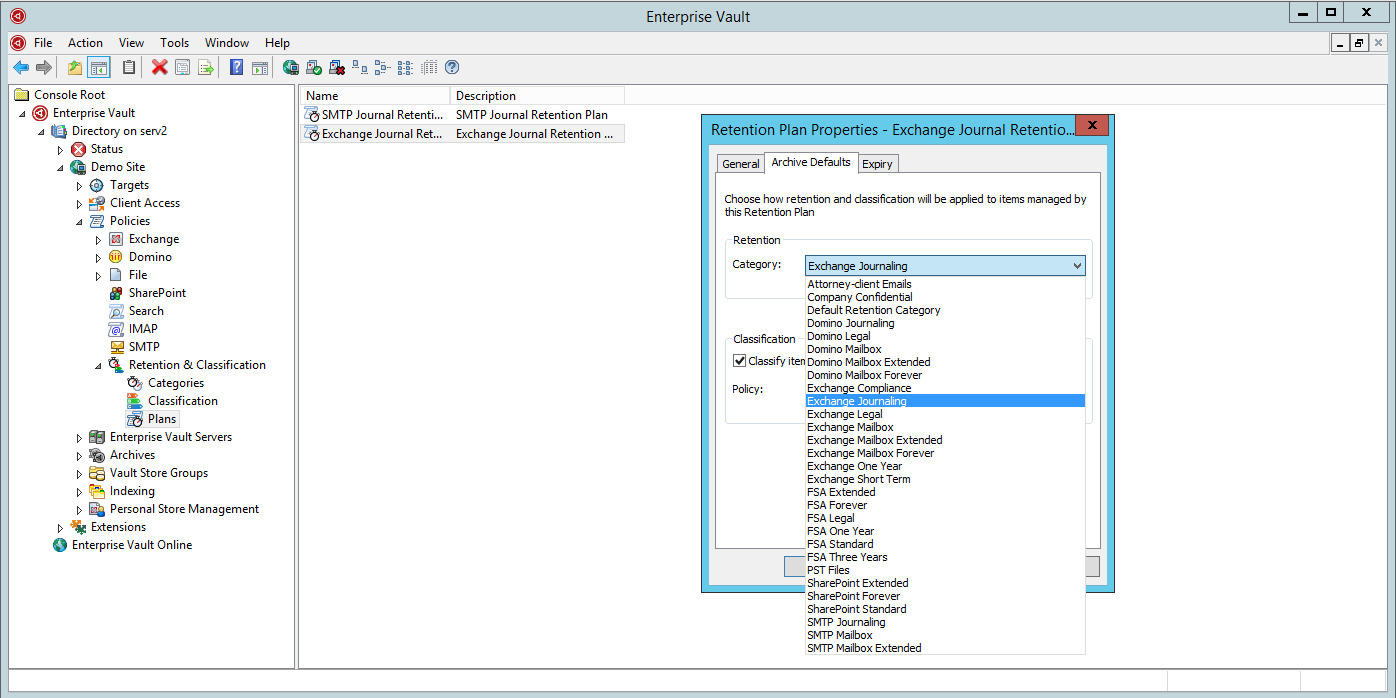Switch to the Expiry tab
The height and width of the screenshot is (698, 1396).
pos(877,164)
